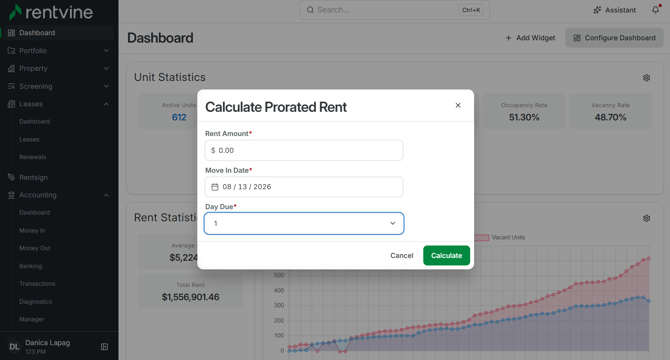Screen dimensions: 670x360
Task: Click the green Calculate button
Action: [447, 255]
